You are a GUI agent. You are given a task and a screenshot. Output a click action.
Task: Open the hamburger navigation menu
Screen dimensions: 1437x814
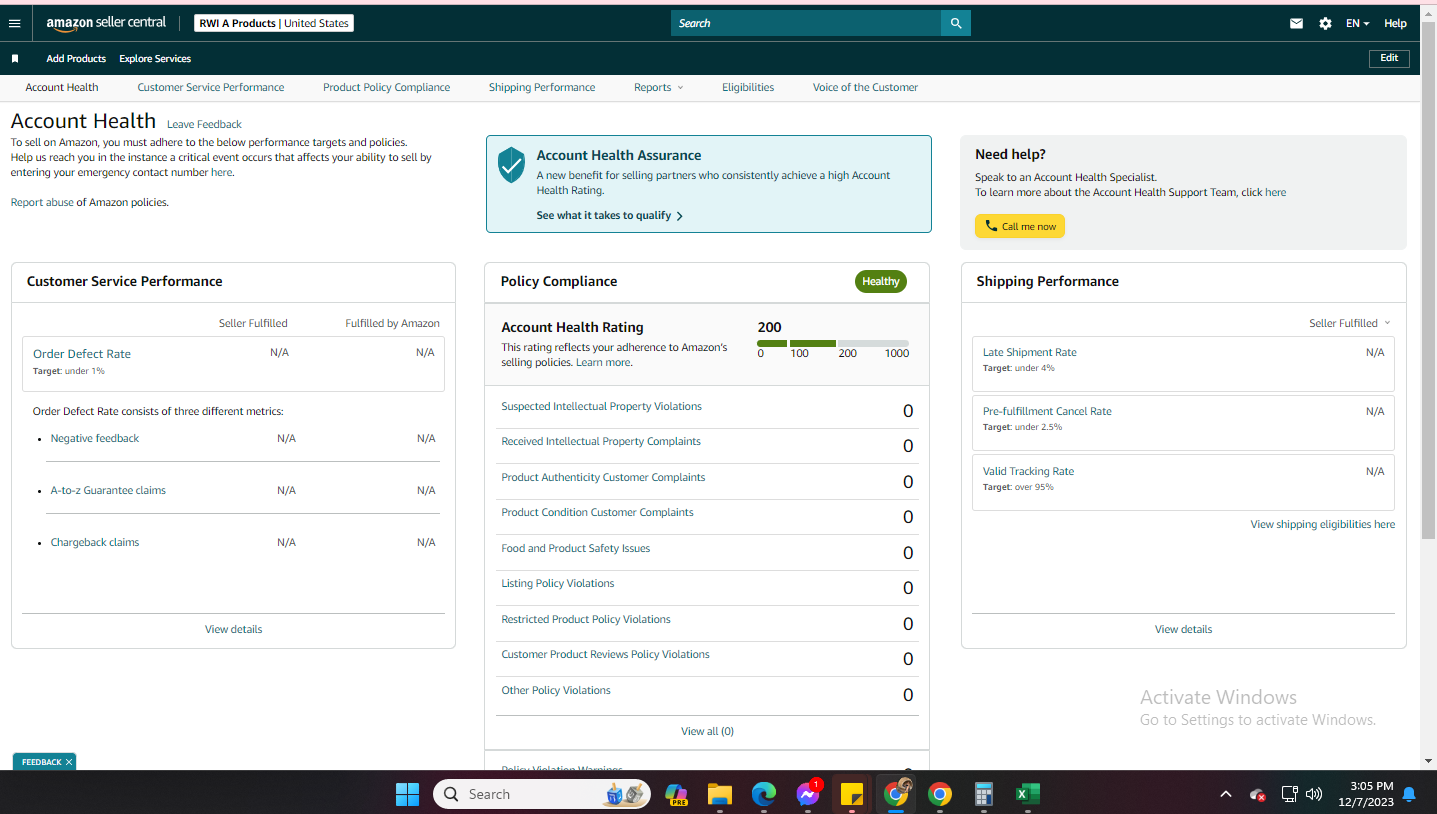[14, 23]
